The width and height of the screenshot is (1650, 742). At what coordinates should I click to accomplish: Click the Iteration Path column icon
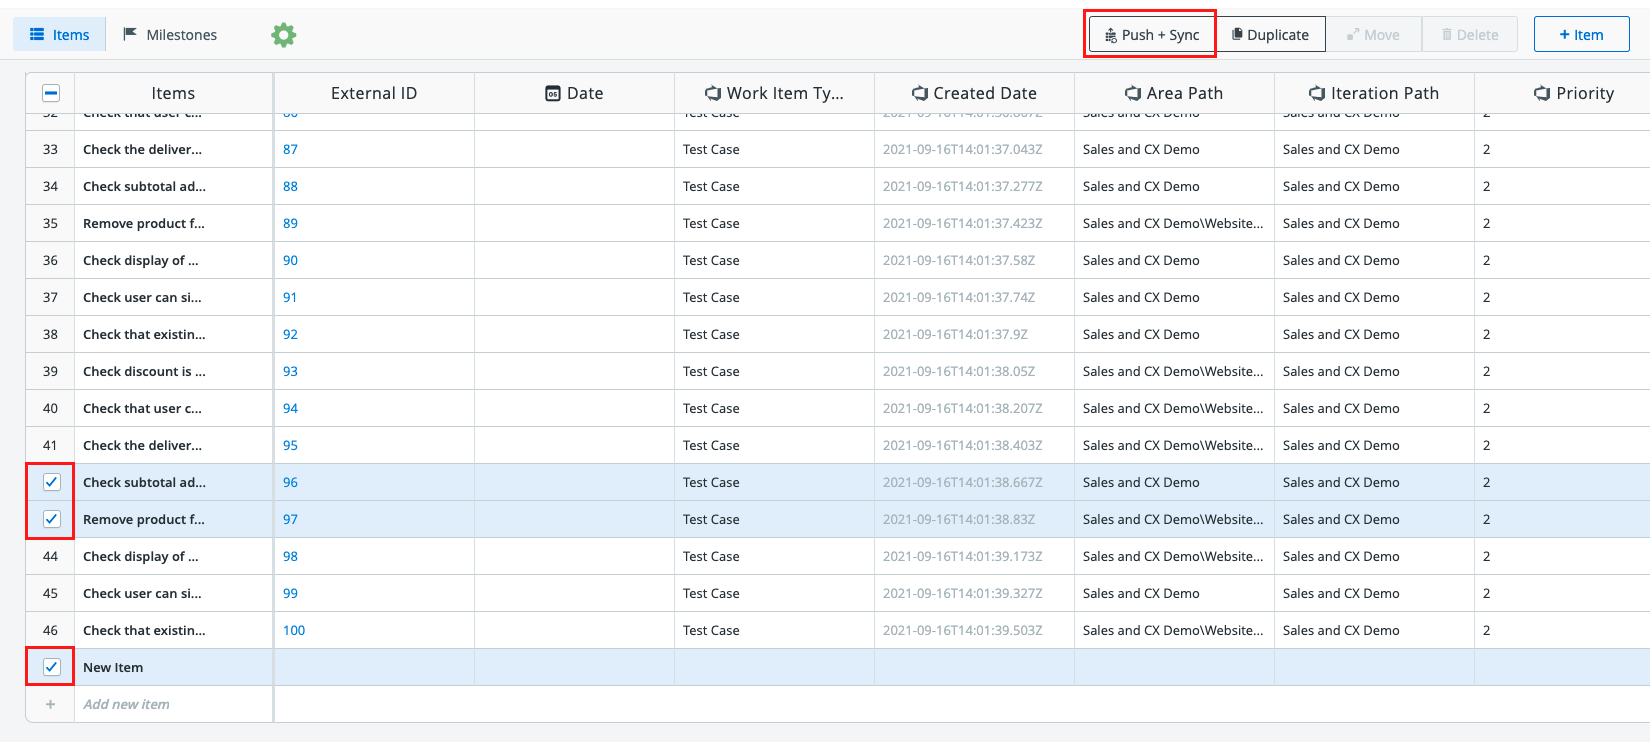pyautogui.click(x=1317, y=93)
